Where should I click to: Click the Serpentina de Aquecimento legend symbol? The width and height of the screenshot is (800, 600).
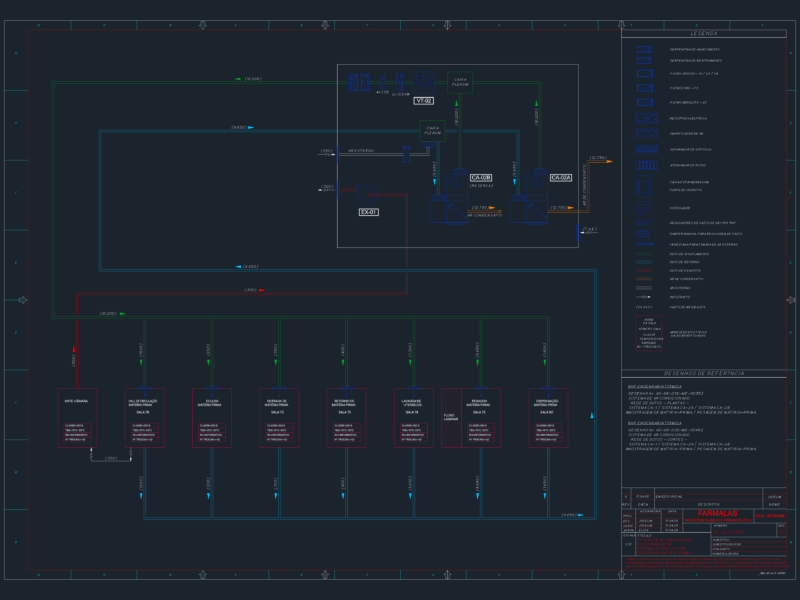644,49
